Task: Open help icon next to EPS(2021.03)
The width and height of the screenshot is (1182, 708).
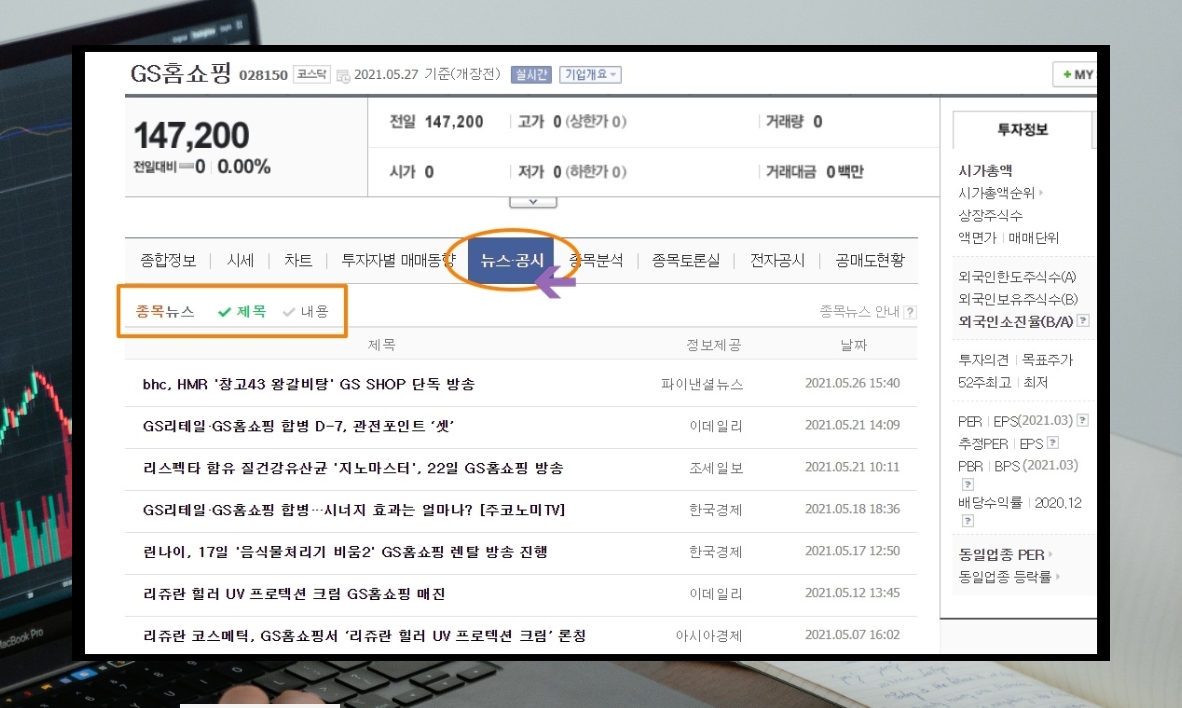Action: click(x=1083, y=420)
